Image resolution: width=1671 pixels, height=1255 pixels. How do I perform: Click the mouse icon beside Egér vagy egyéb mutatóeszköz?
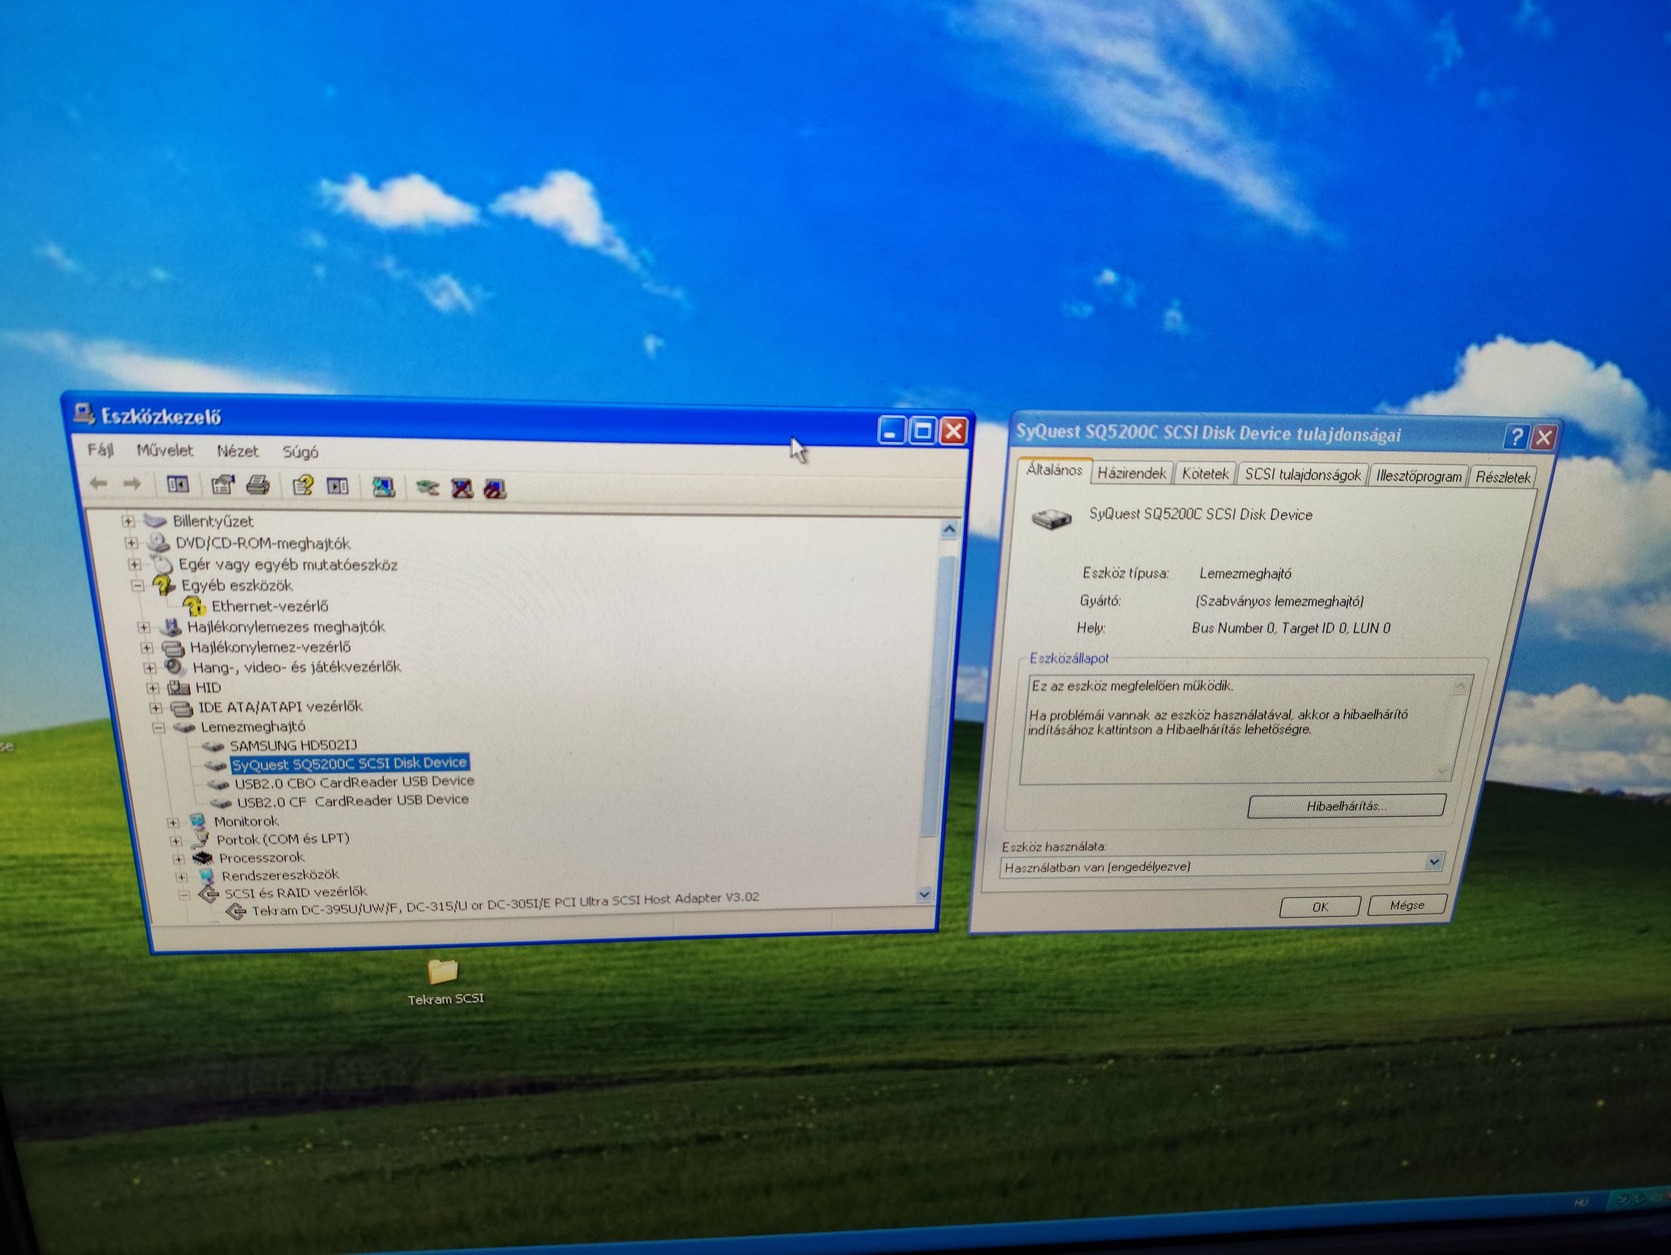pos(162,564)
